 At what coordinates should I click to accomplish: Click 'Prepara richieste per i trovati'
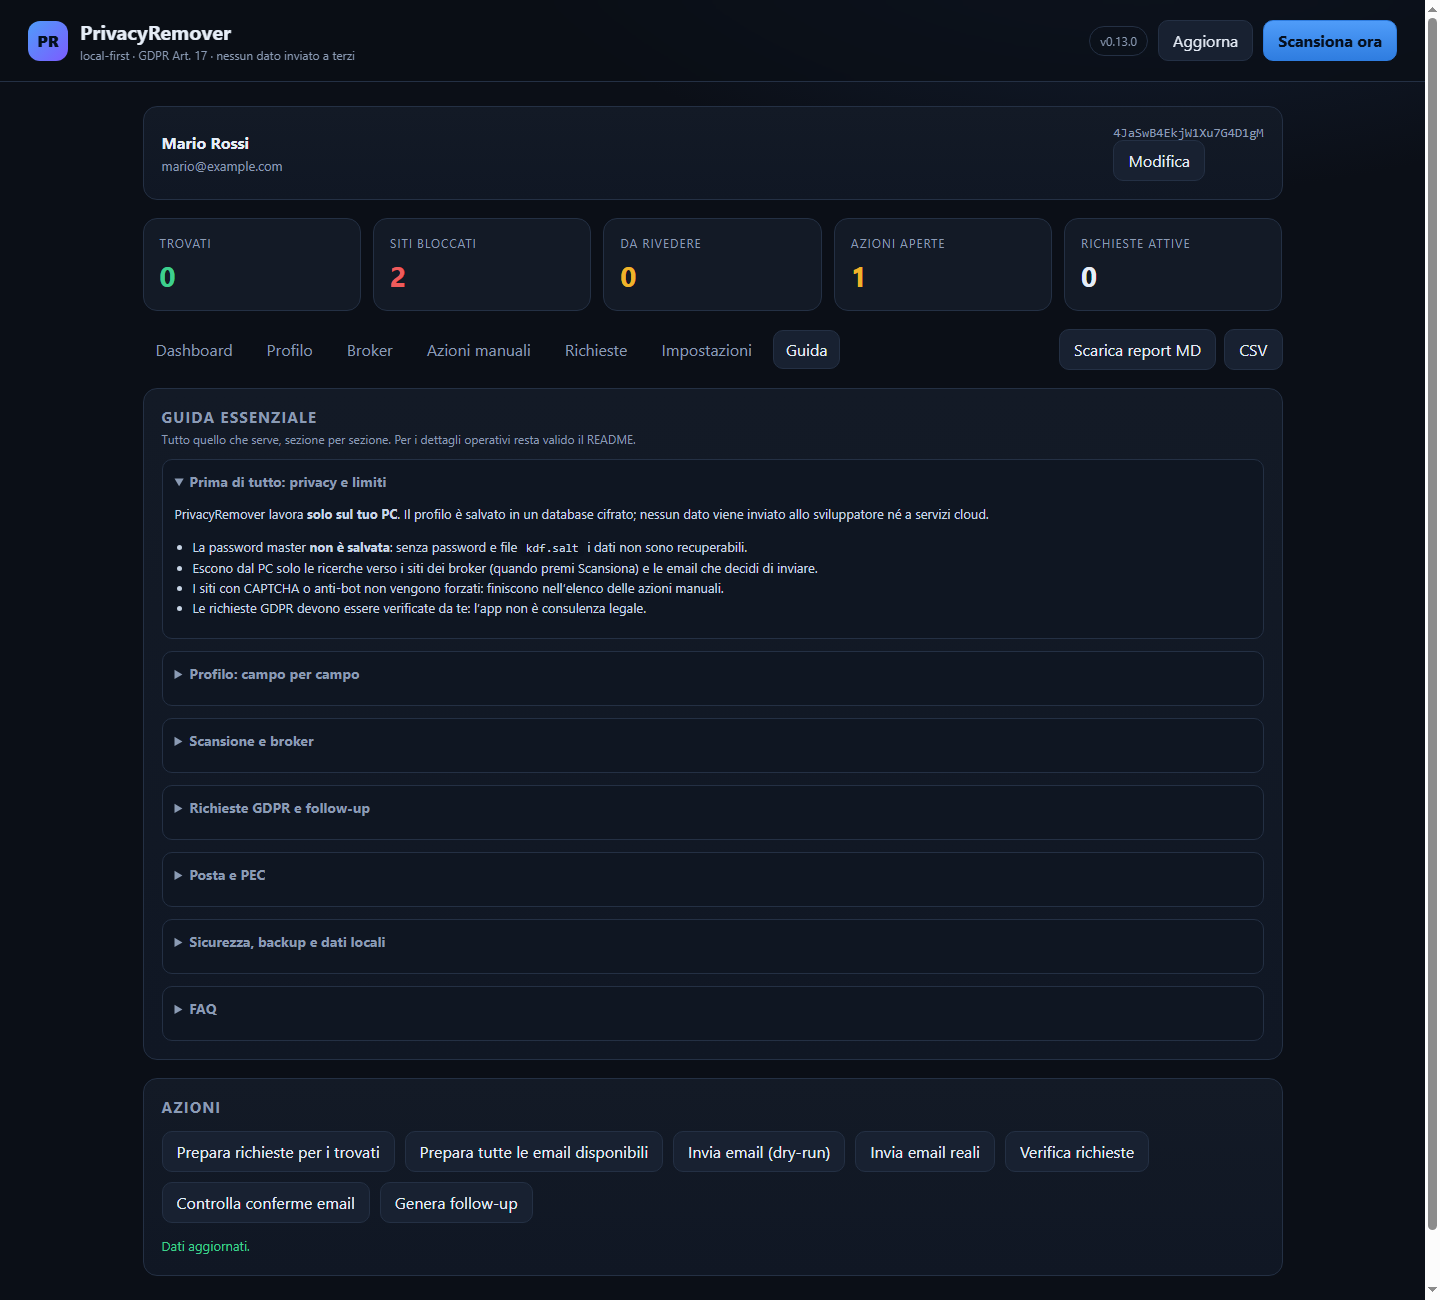pos(278,1152)
